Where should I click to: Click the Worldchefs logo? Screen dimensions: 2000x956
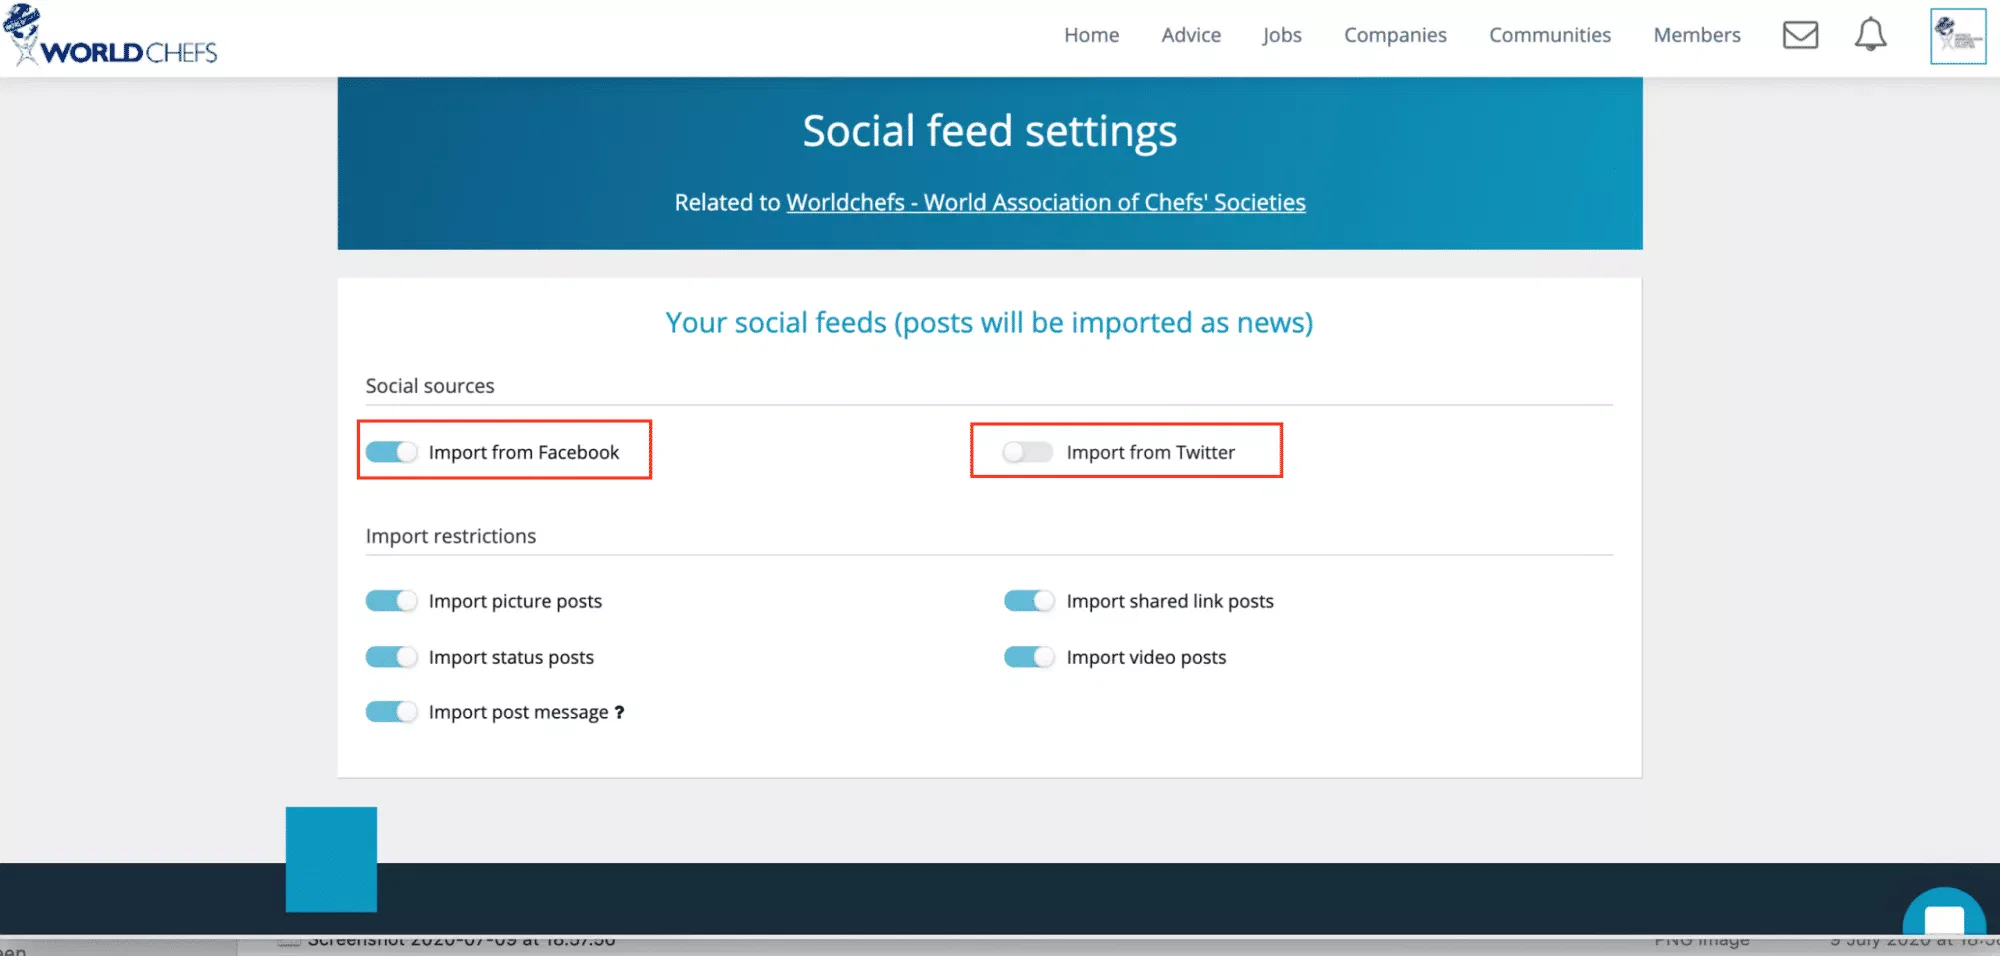(x=110, y=38)
